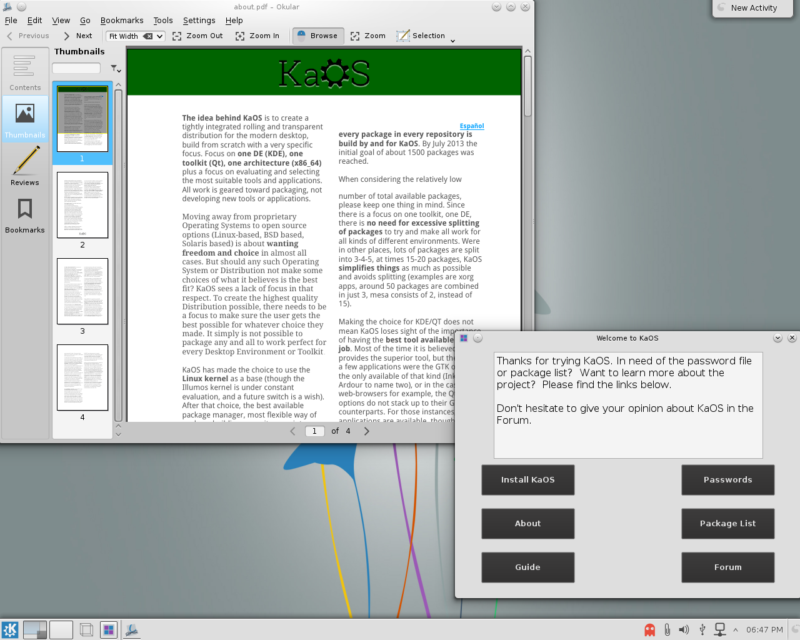Open the volume tray icon

(x=684, y=630)
